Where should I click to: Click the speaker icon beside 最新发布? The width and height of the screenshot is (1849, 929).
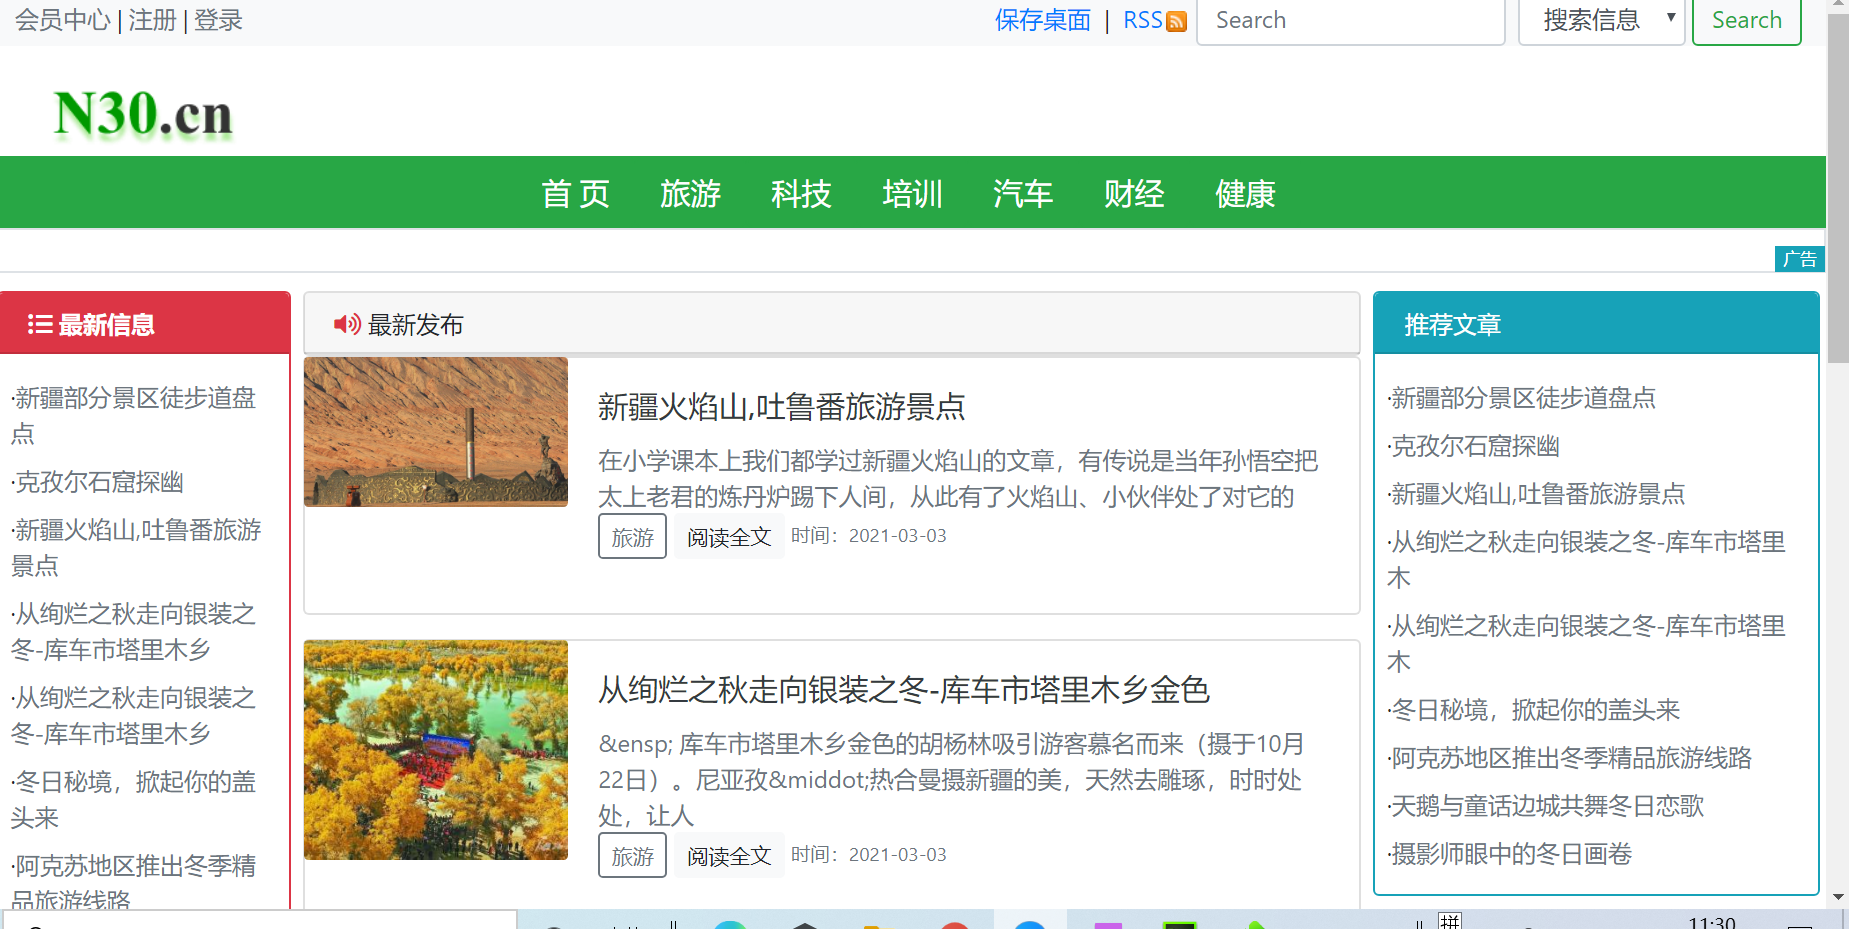pyautogui.click(x=345, y=323)
